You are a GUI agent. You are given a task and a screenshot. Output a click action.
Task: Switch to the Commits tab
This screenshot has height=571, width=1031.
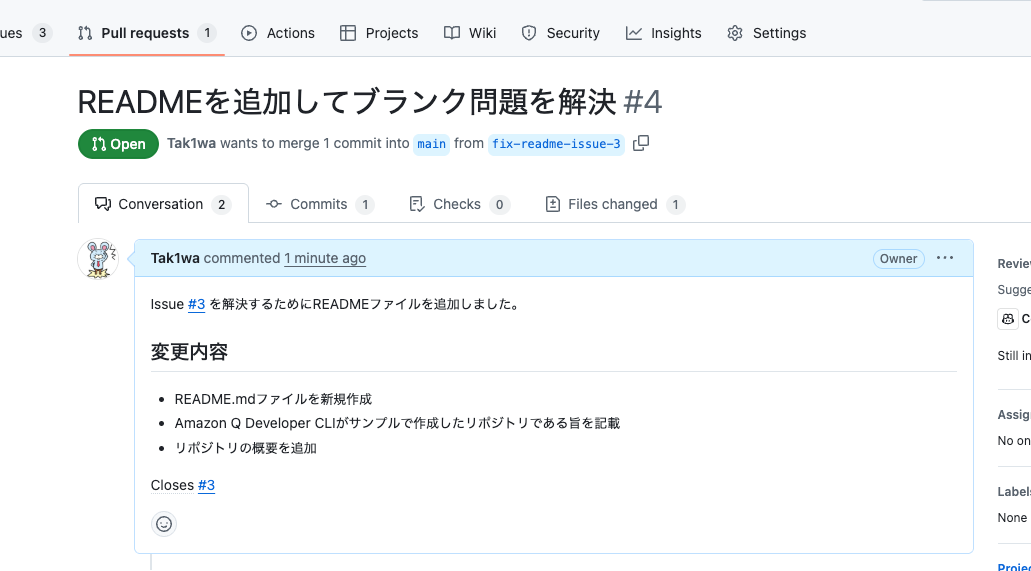(319, 204)
